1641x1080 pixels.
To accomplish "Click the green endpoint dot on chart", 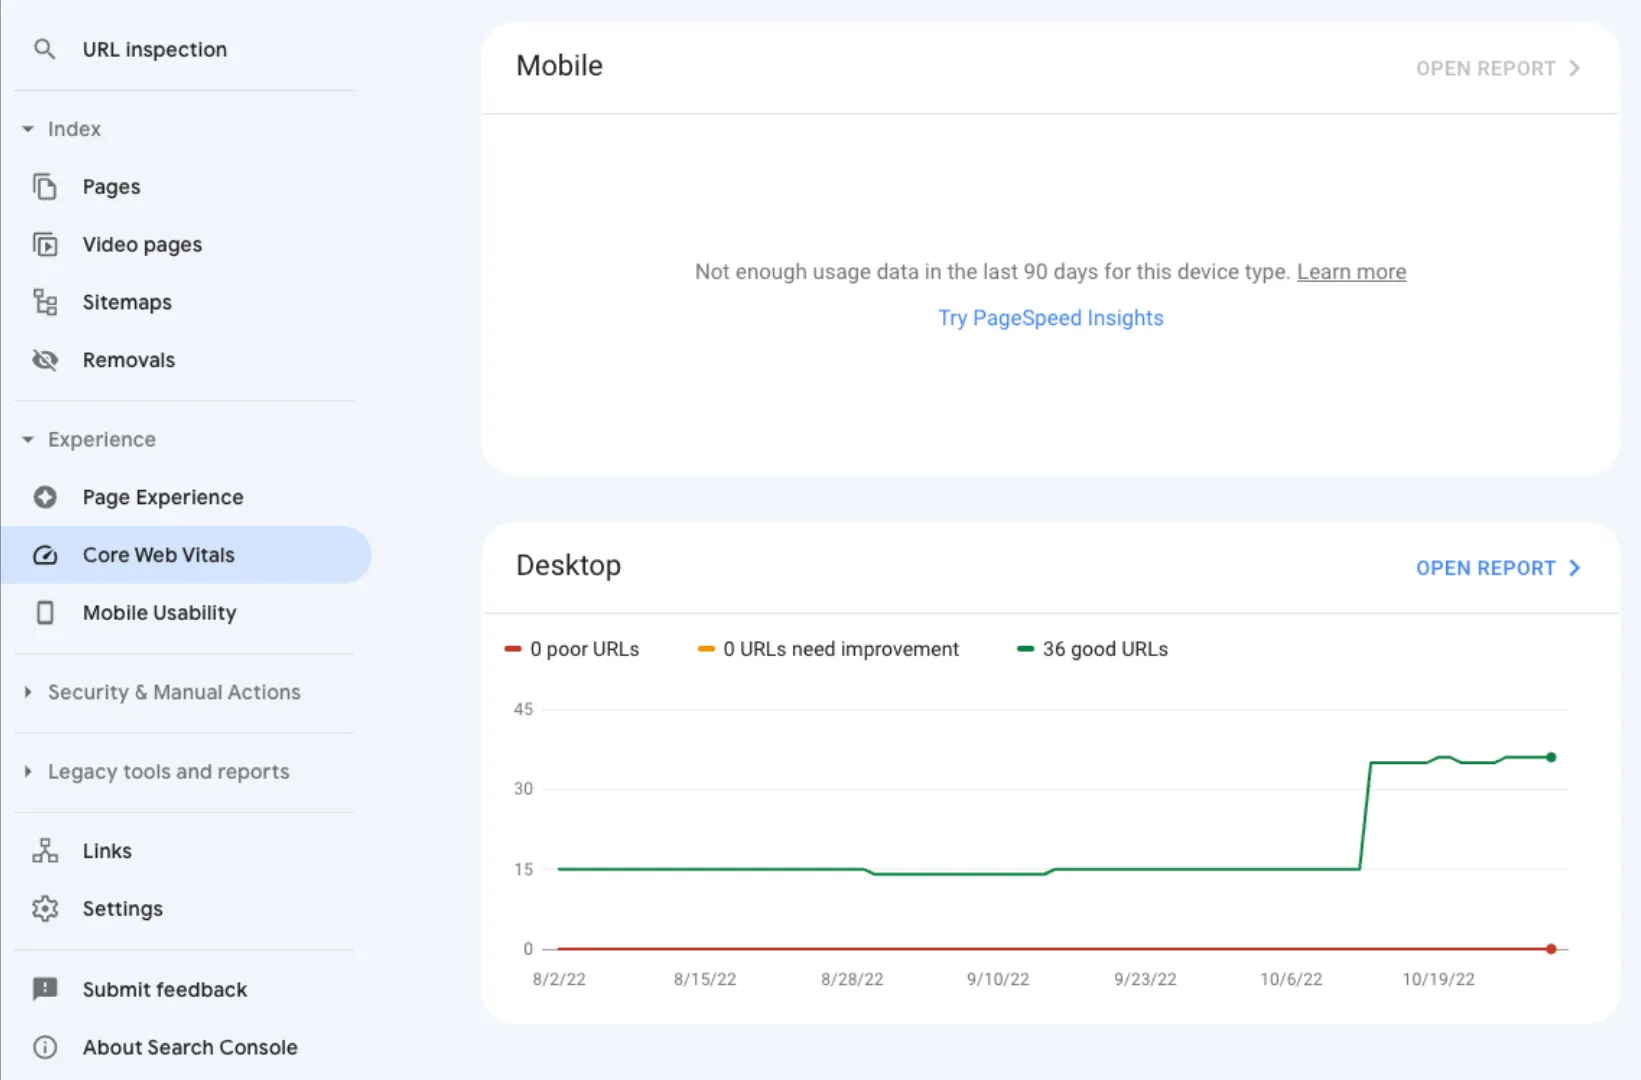I will pyautogui.click(x=1551, y=757).
